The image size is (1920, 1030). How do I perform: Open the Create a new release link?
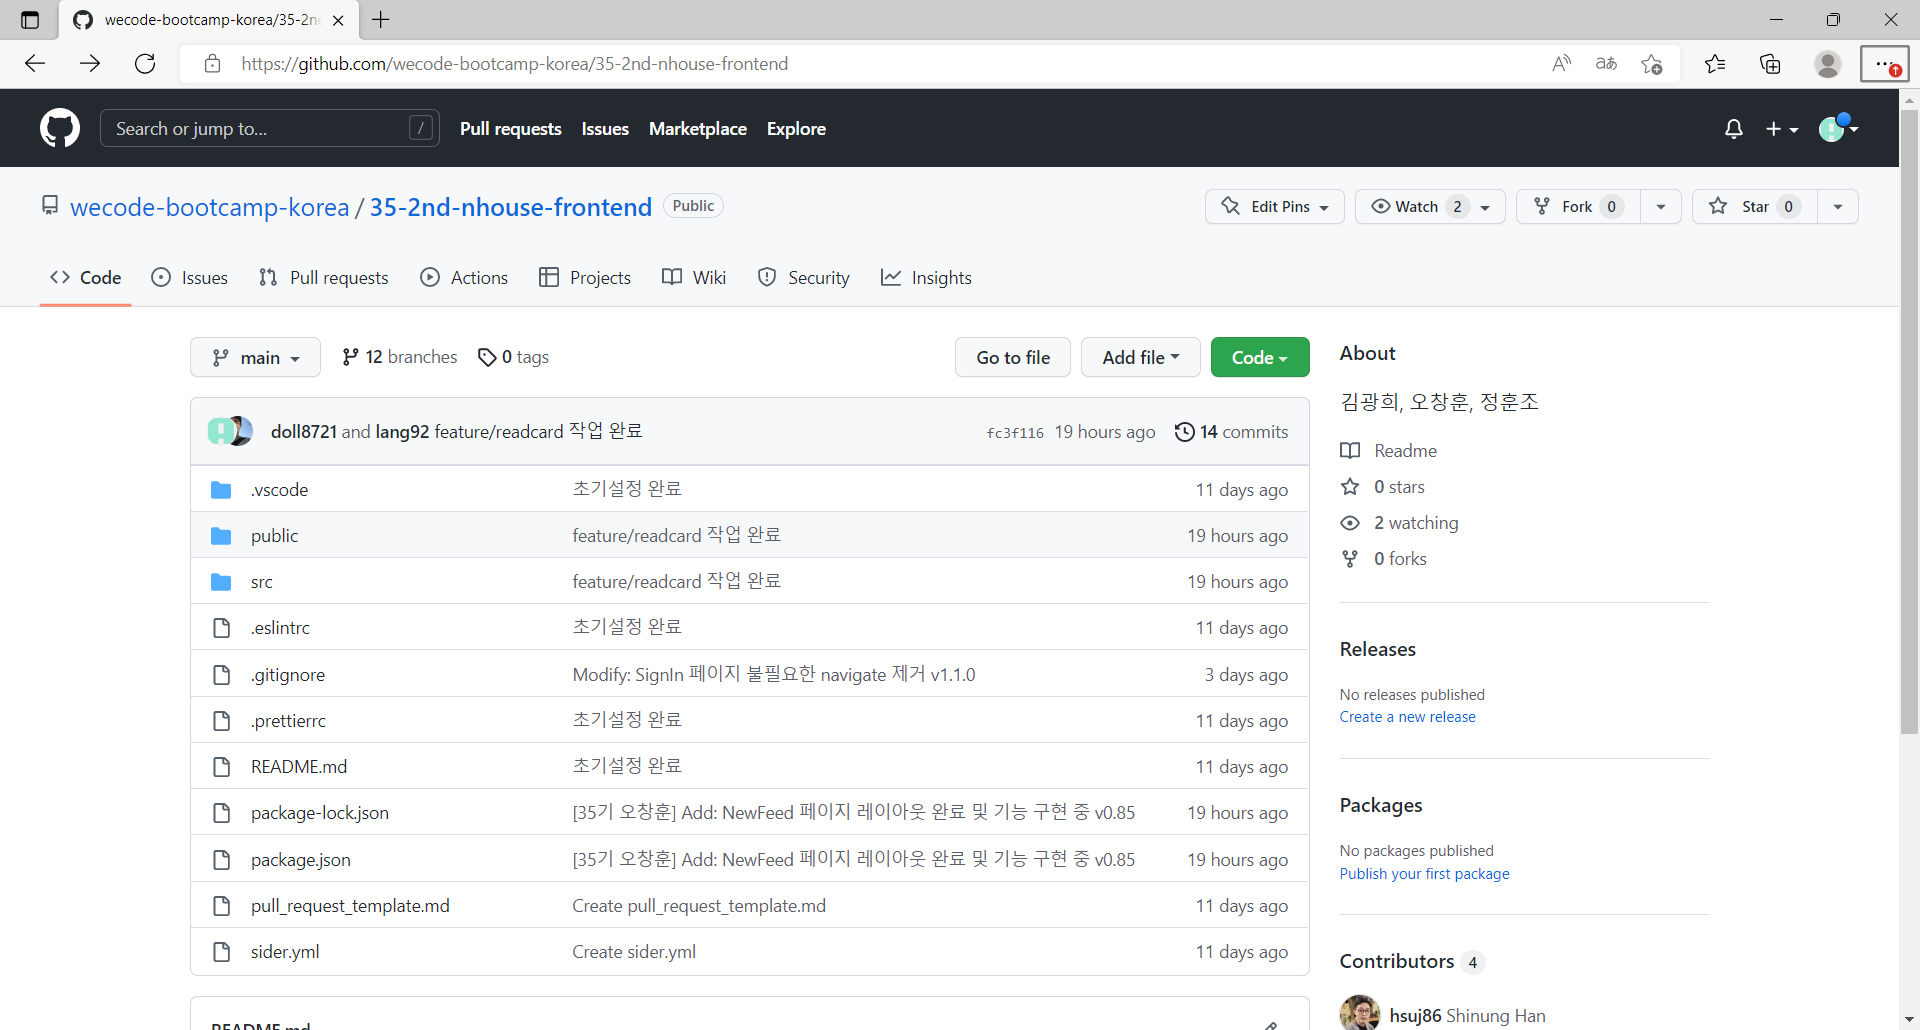pos(1407,716)
